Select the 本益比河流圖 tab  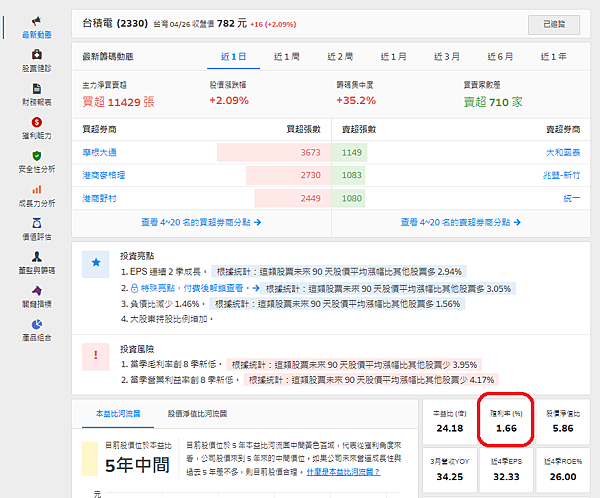tap(118, 414)
